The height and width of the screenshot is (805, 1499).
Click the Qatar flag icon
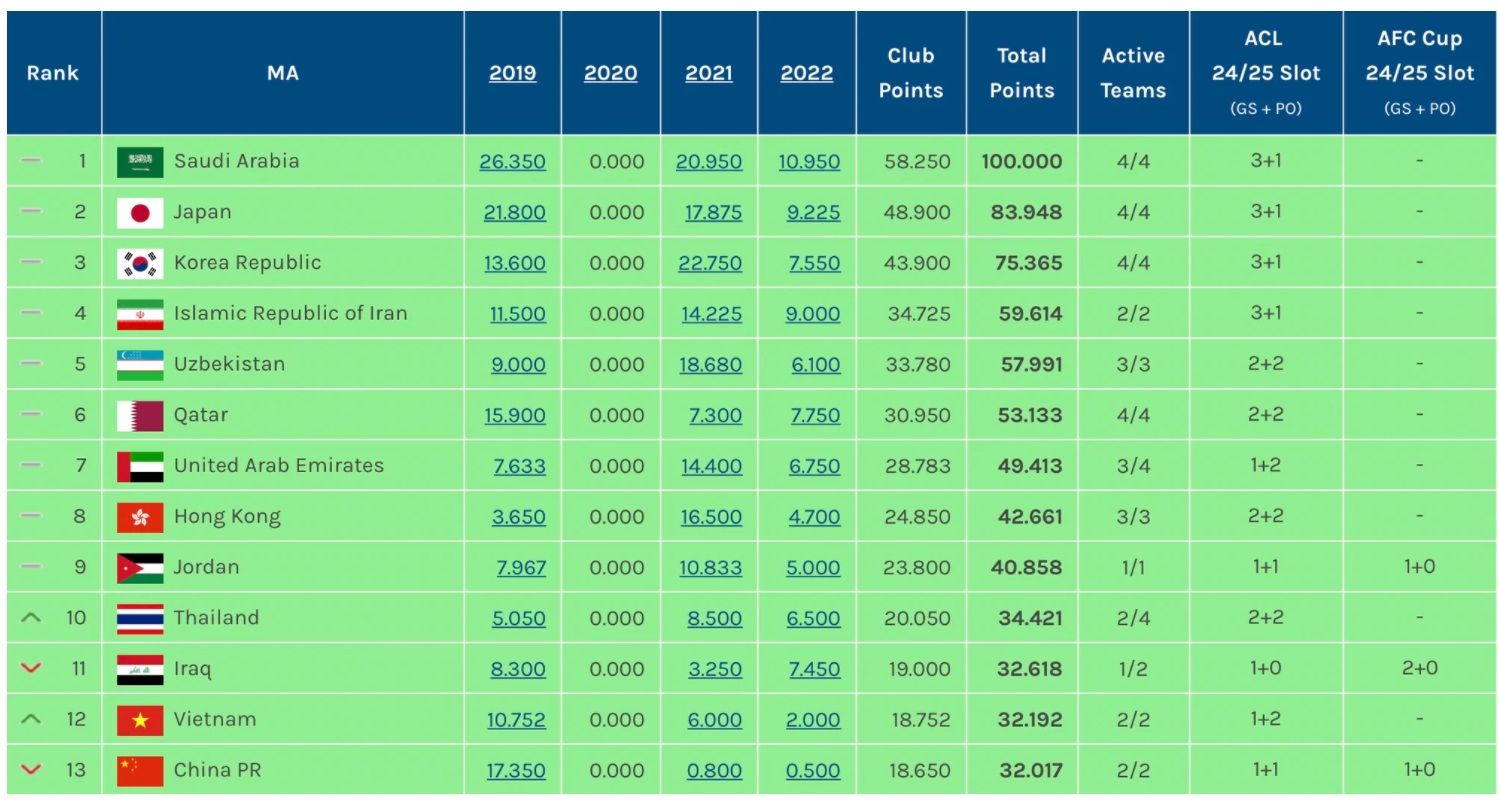point(140,416)
